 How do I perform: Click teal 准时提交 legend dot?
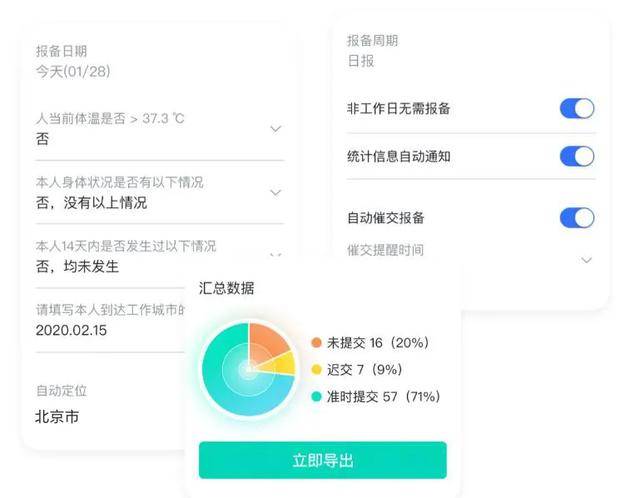[x=317, y=397]
